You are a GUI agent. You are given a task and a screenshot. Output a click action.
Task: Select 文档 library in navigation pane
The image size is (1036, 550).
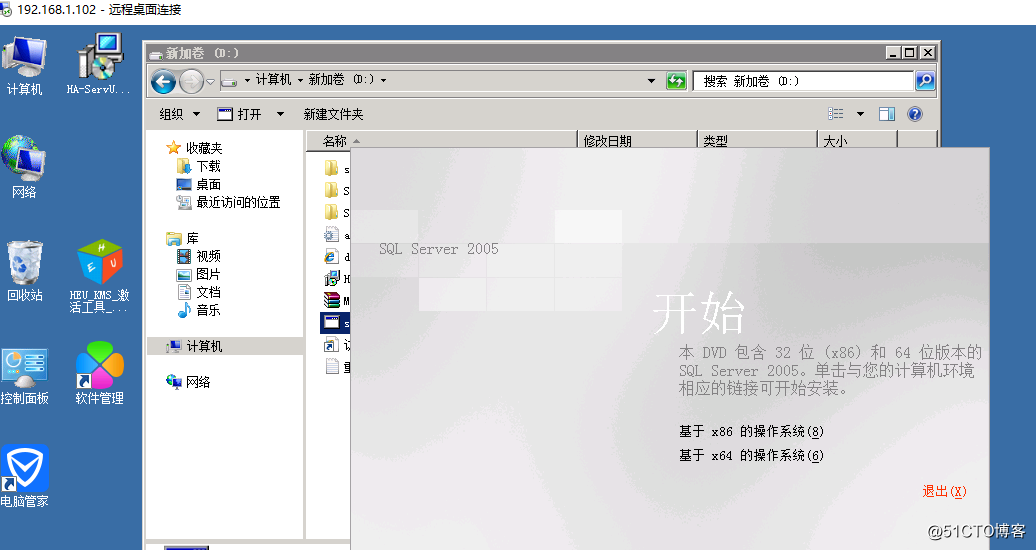[x=199, y=292]
